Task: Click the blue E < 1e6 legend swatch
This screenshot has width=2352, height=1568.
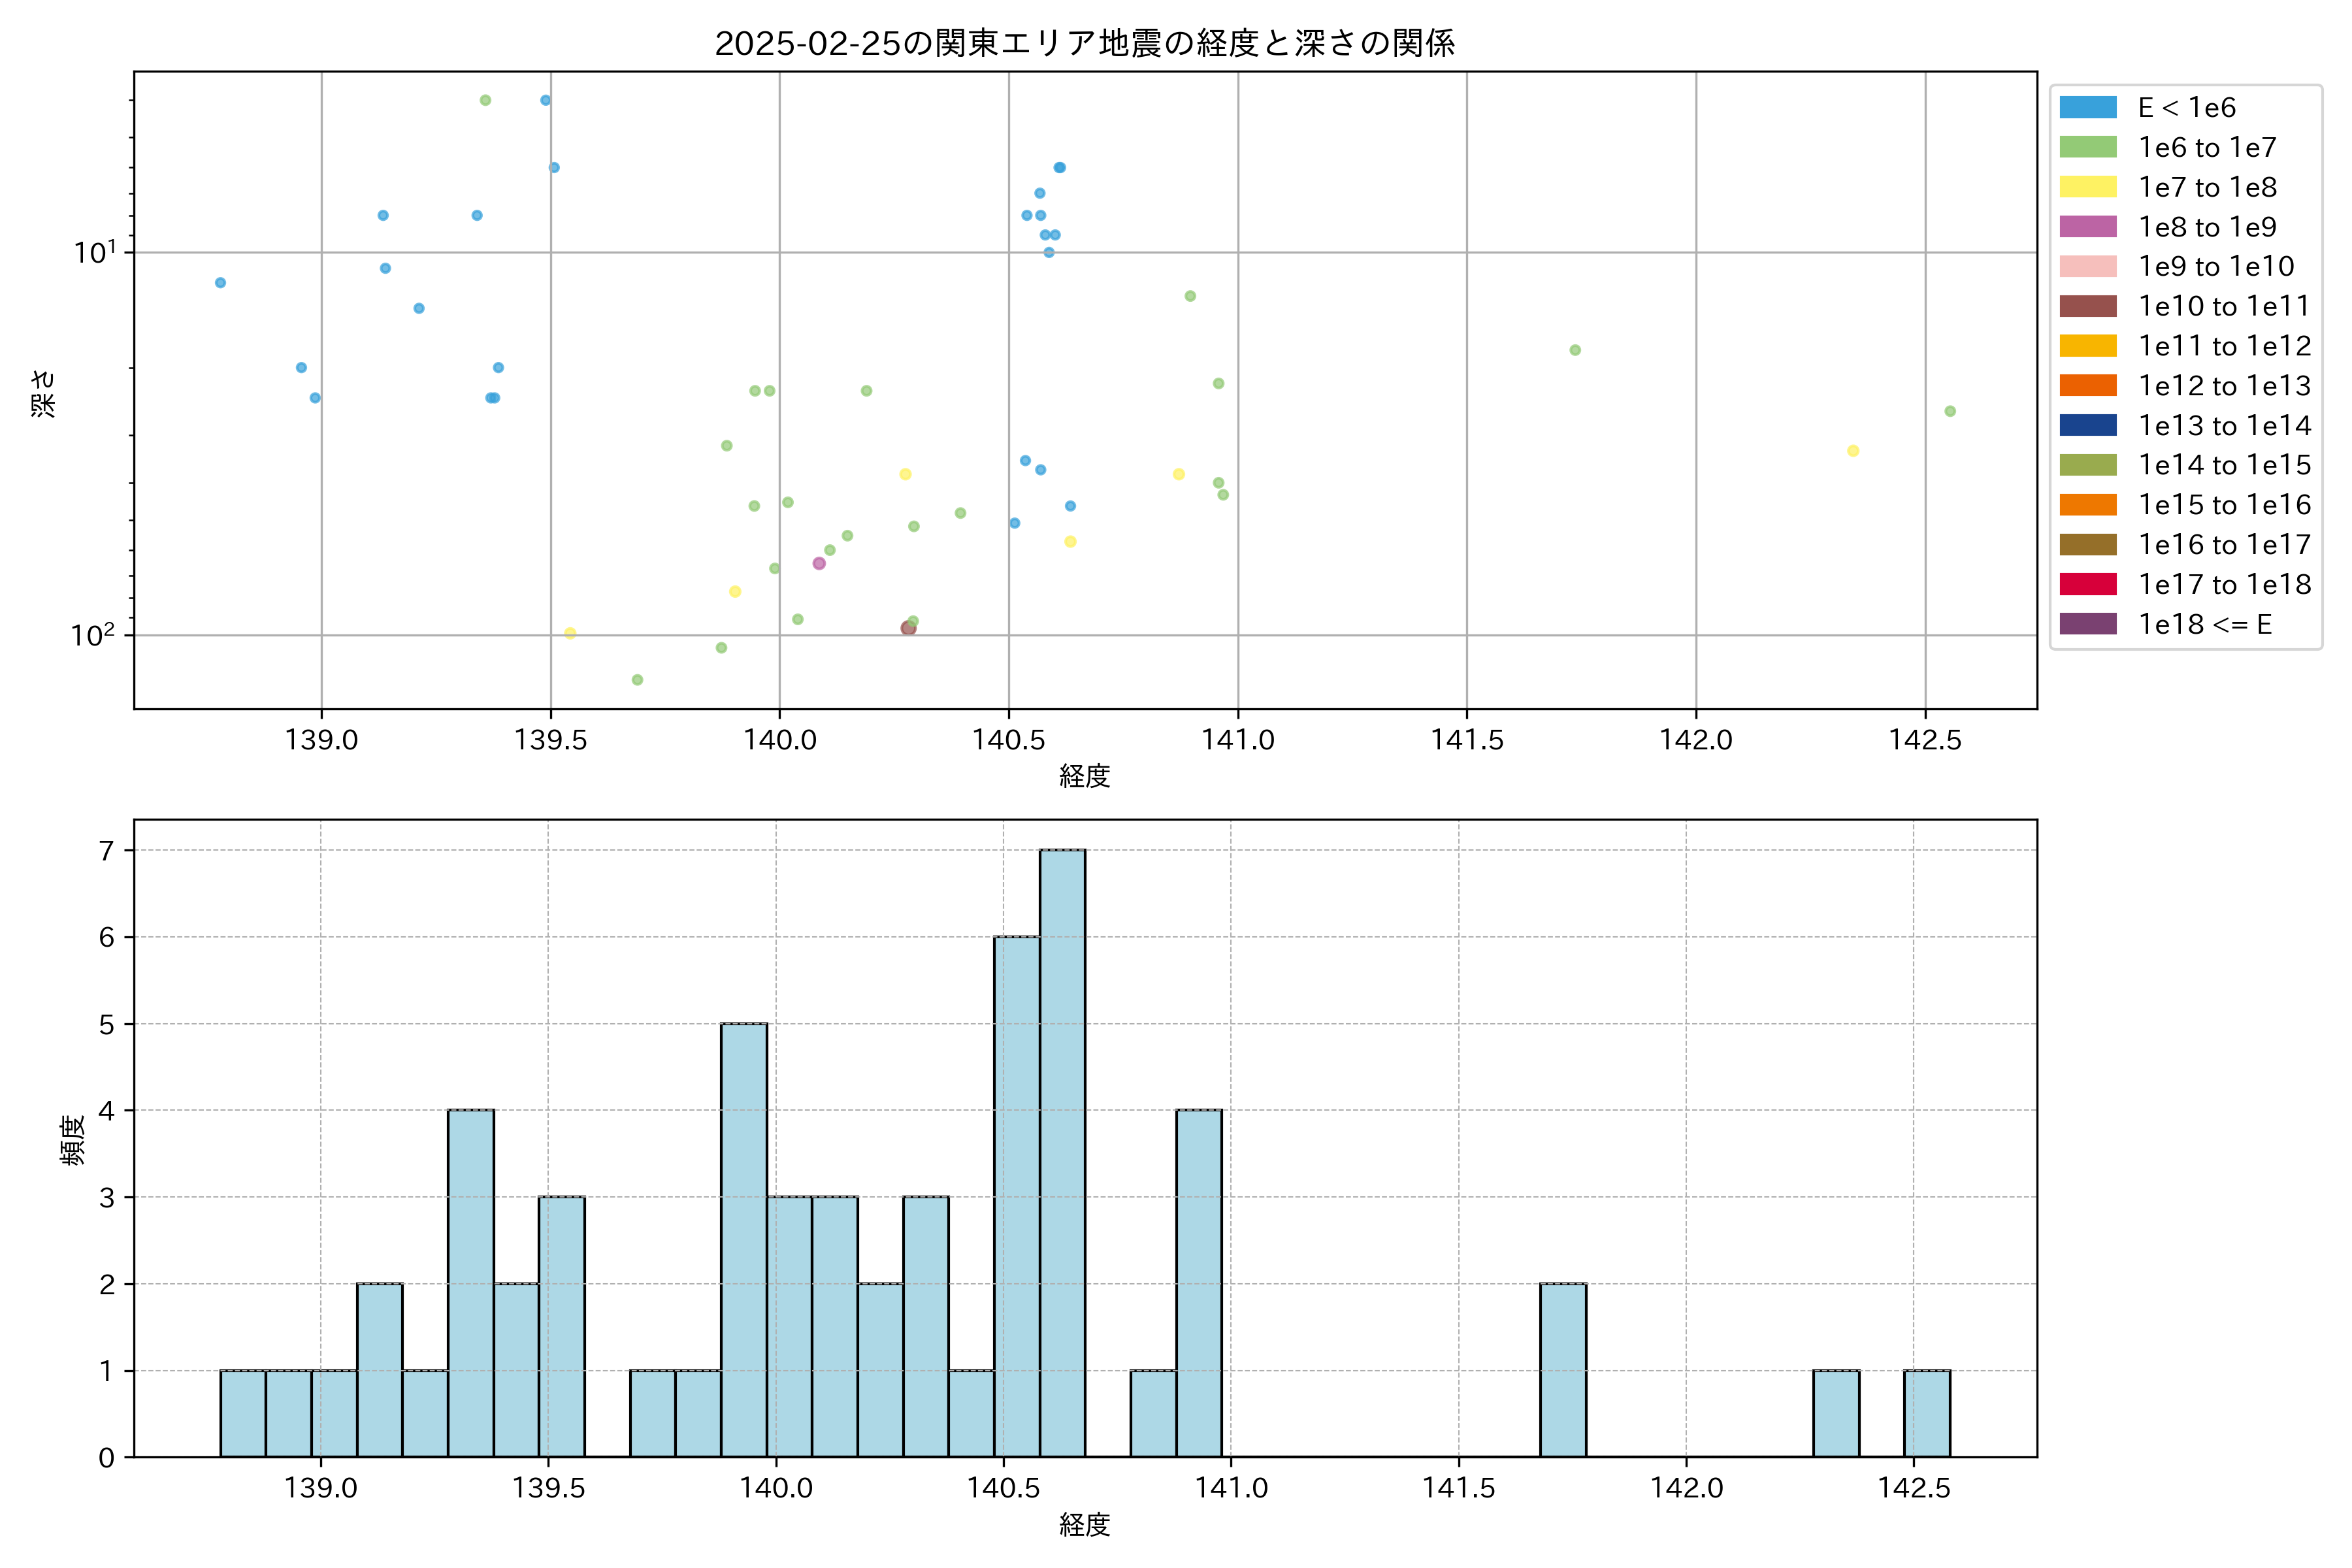Action: pos(2088,108)
